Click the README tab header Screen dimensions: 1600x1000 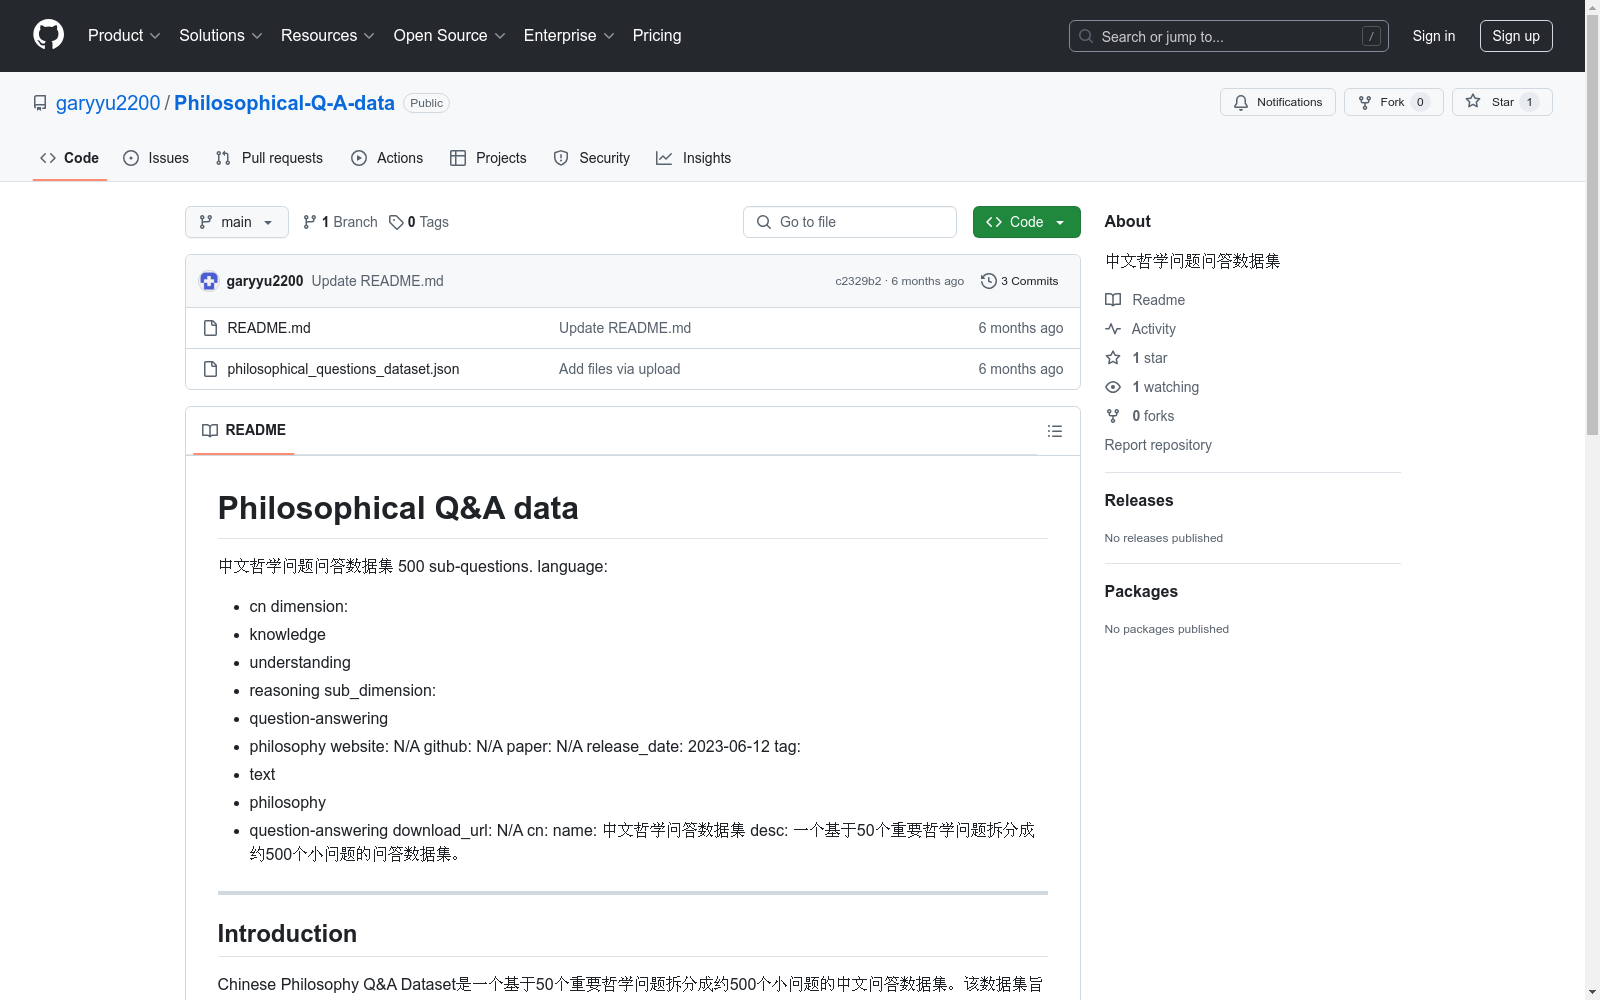click(244, 430)
